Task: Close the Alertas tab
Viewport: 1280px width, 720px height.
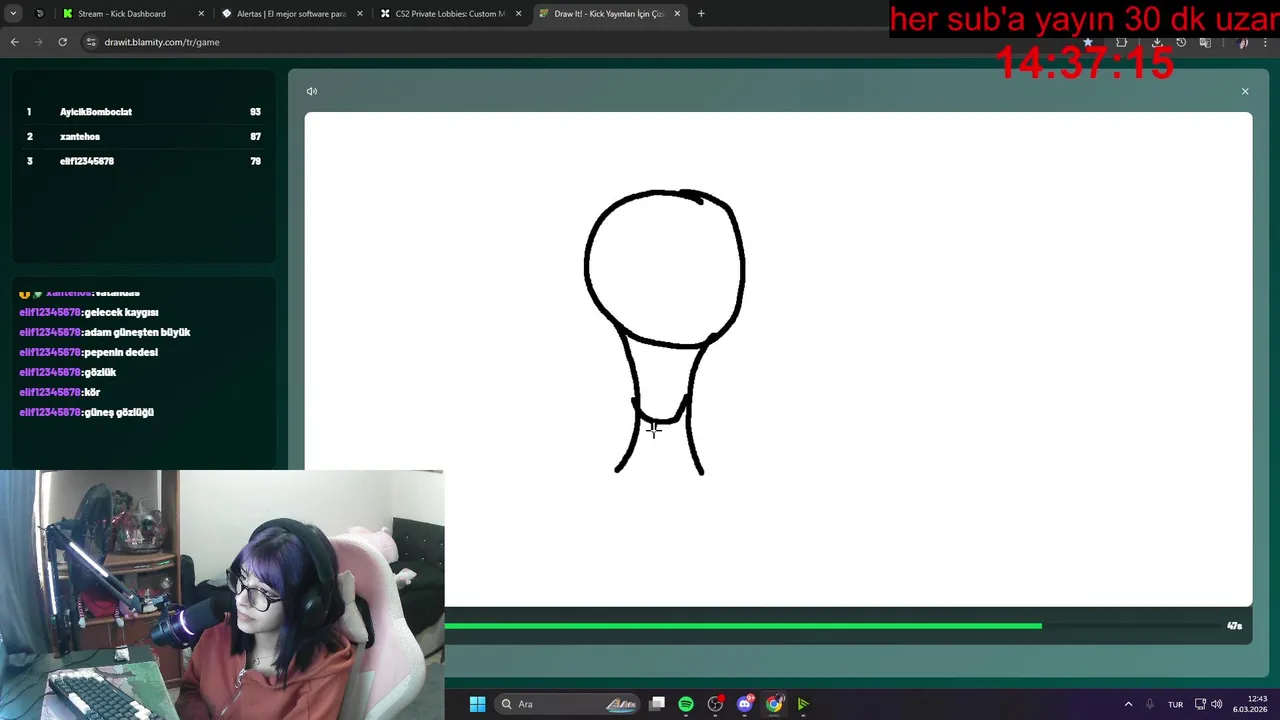Action: [360, 14]
